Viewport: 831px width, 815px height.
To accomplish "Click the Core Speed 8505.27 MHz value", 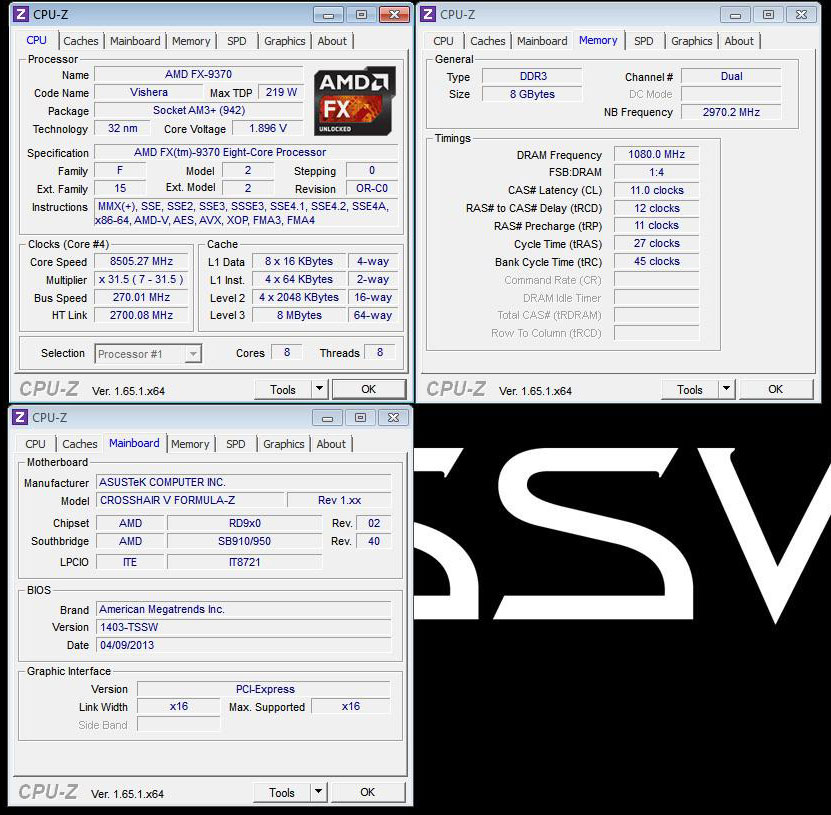I will [x=141, y=261].
